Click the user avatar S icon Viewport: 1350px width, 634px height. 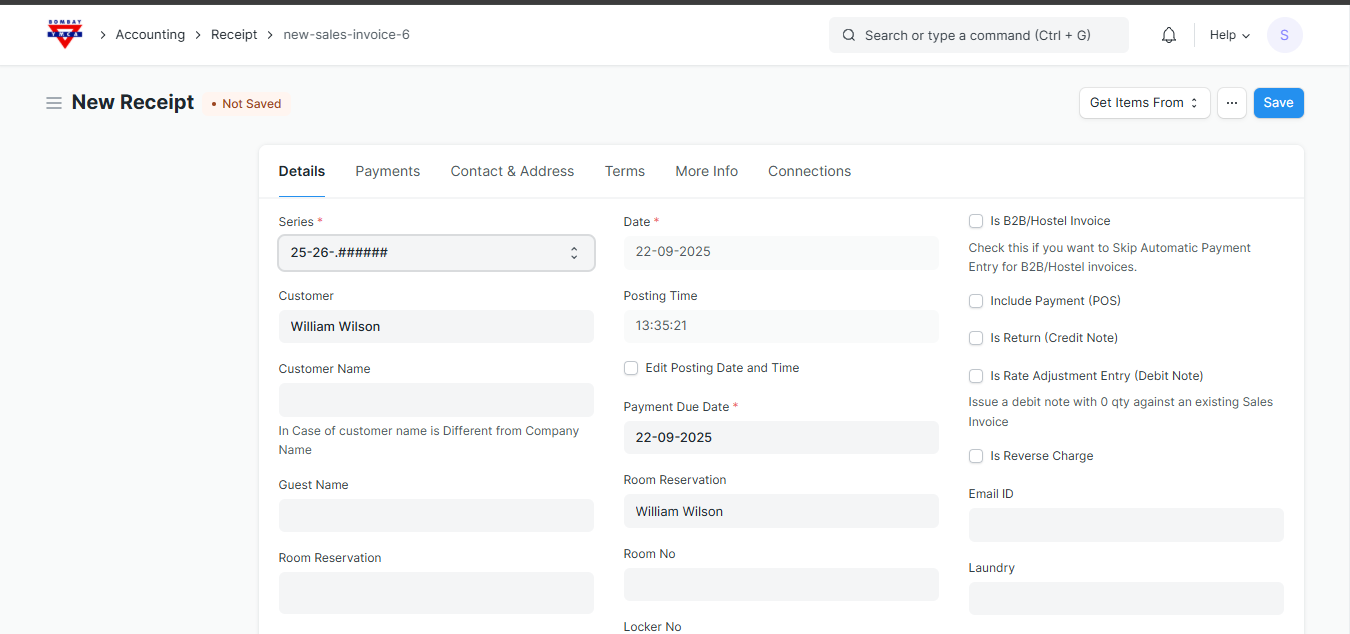1284,35
